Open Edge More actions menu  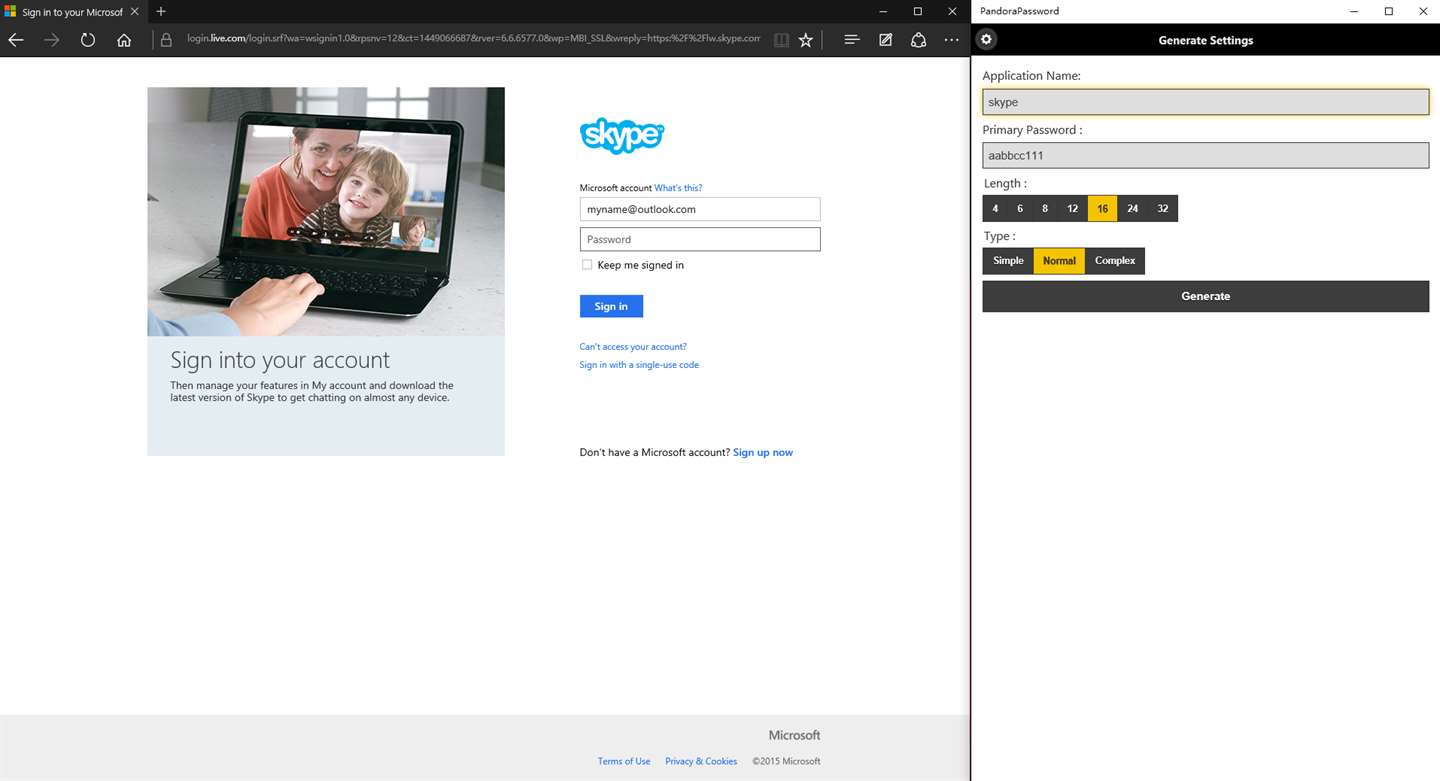click(951, 40)
